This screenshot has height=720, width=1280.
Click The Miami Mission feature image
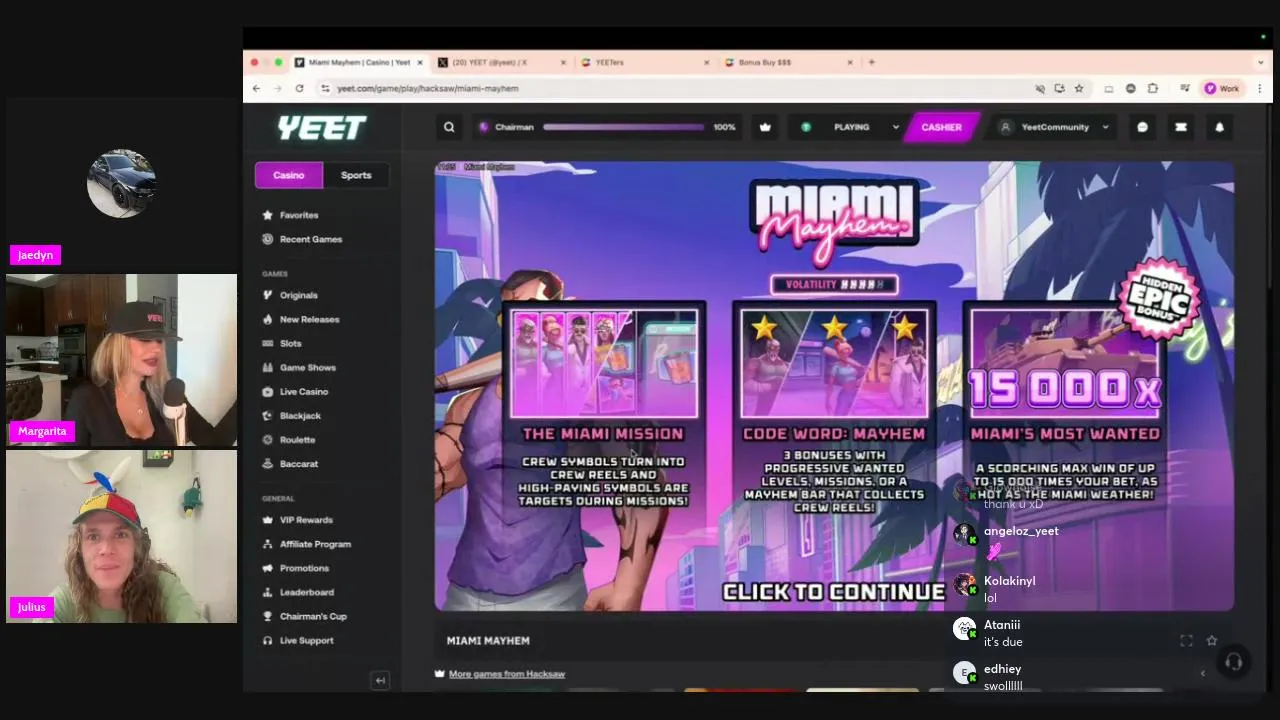(x=604, y=363)
